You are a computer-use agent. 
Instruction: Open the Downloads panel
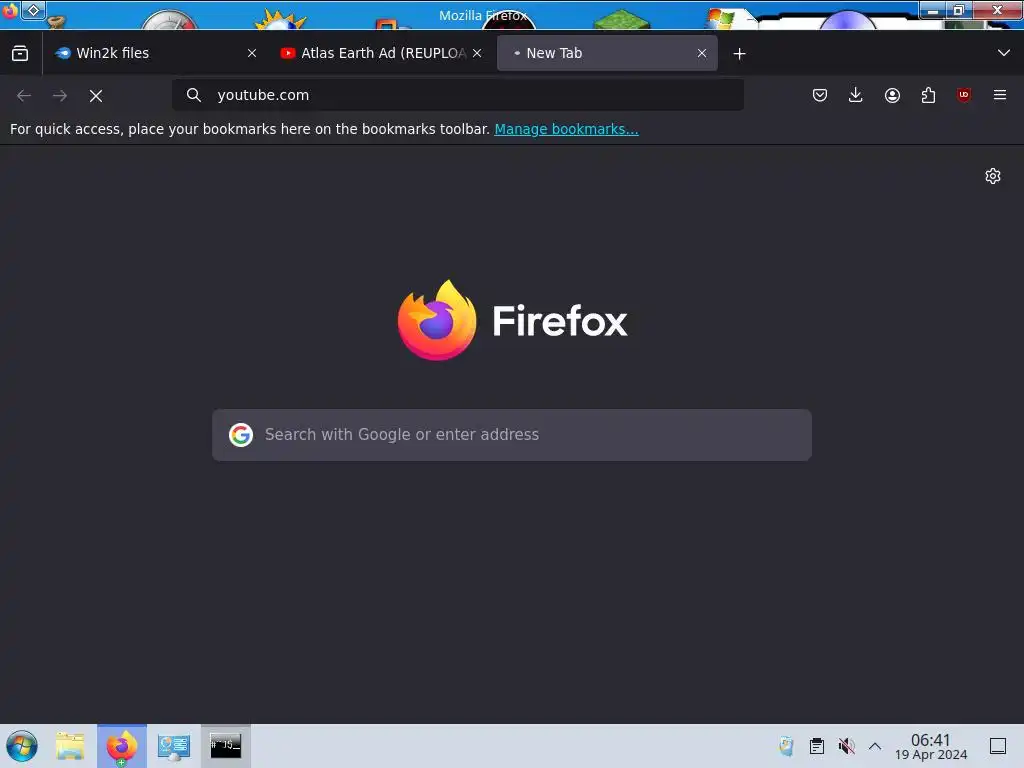click(x=856, y=95)
